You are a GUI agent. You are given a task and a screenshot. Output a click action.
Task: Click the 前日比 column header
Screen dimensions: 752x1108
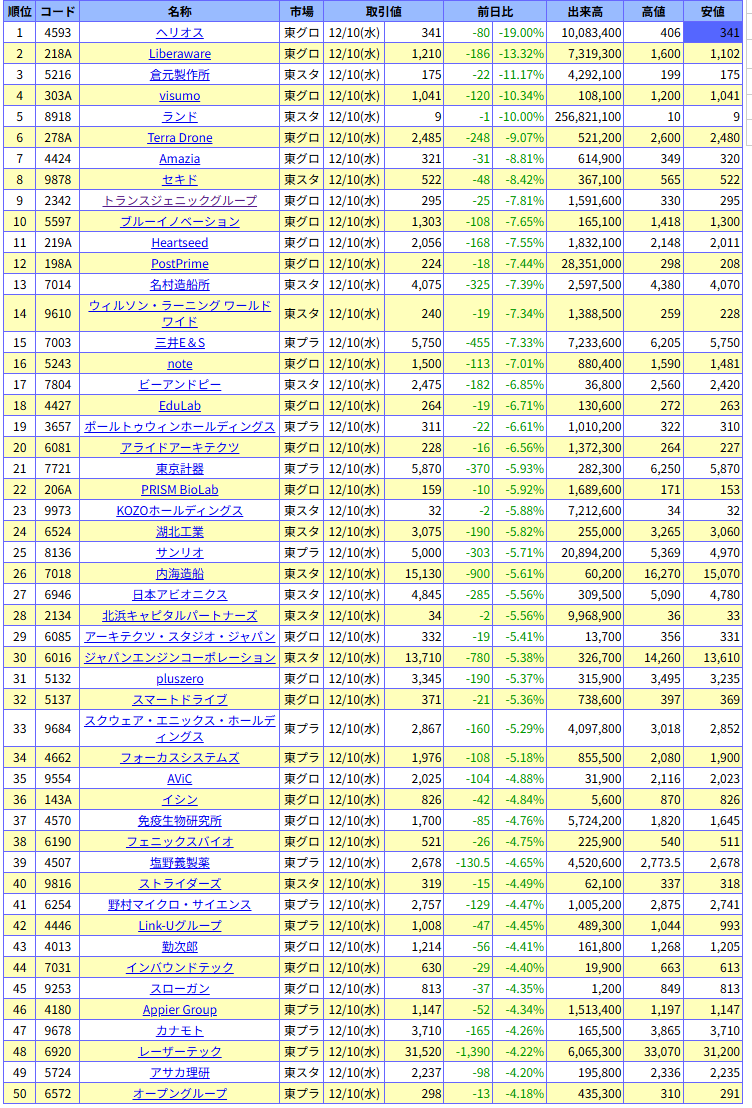tap(495, 12)
